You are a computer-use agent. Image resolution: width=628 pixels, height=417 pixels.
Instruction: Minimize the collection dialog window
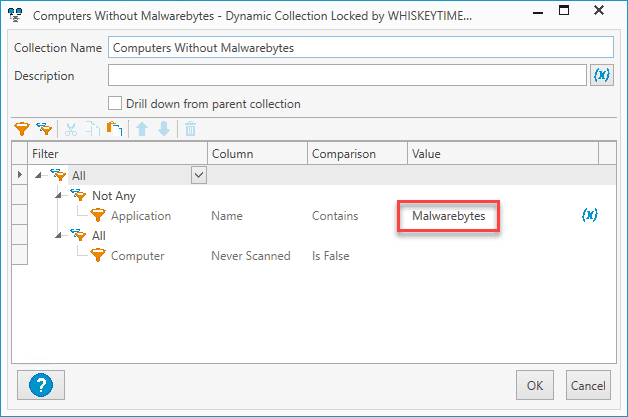point(538,12)
